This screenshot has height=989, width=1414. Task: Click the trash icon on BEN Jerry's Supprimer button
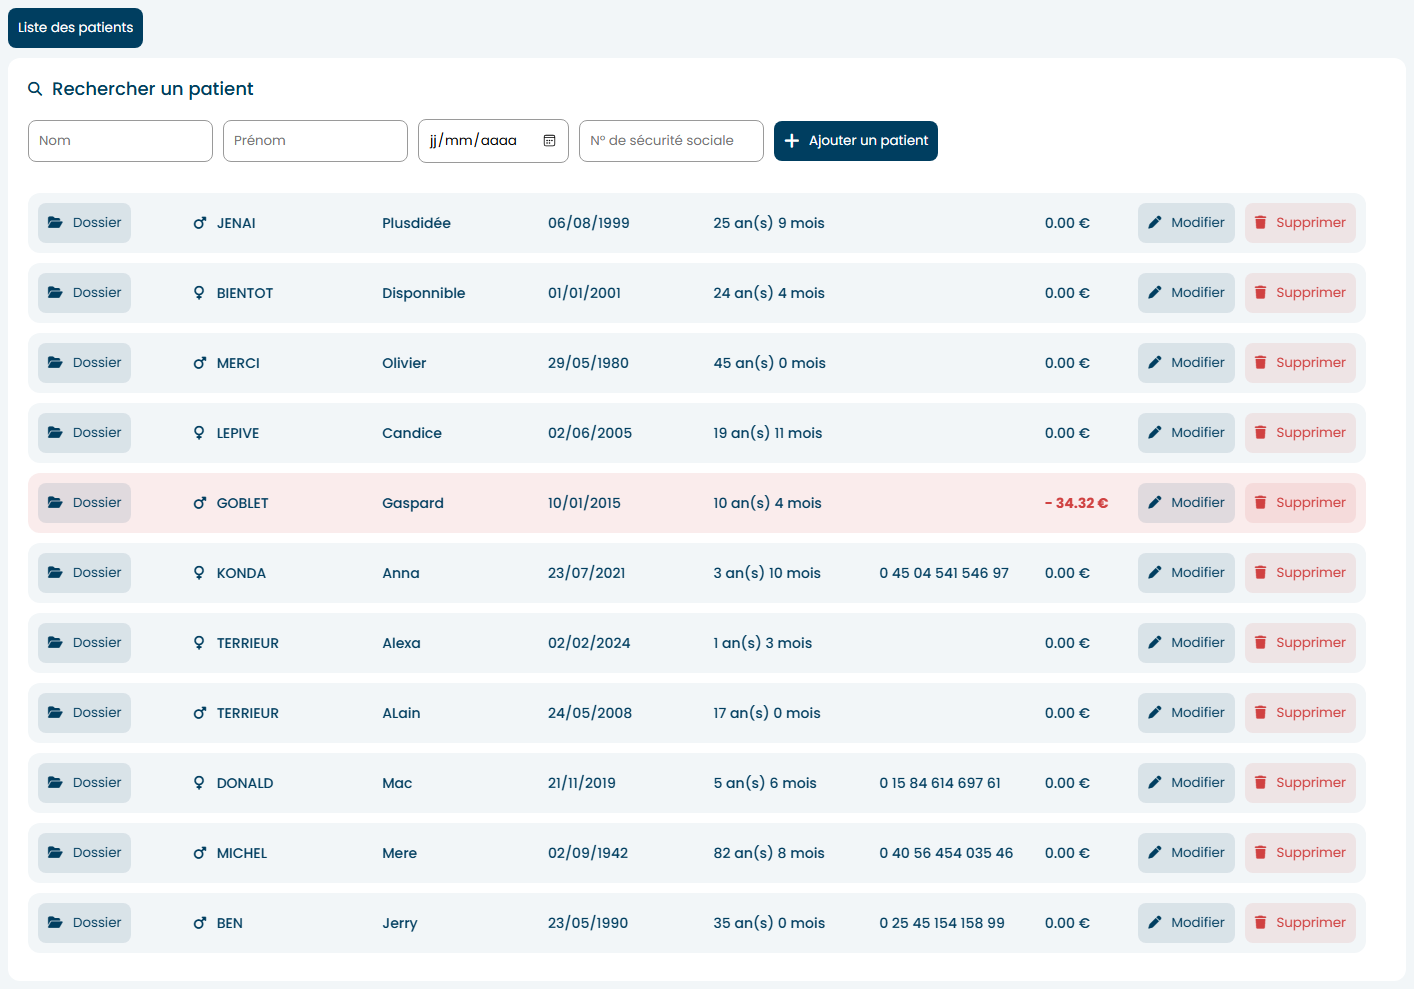[x=1259, y=922]
